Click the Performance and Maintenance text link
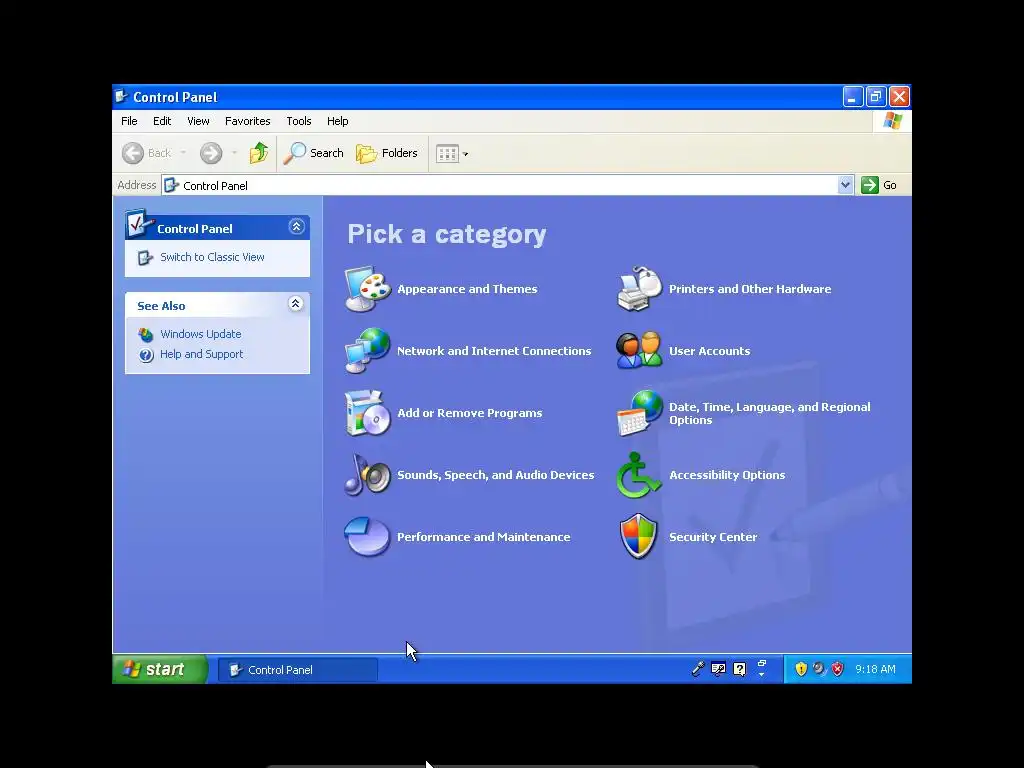 point(483,537)
